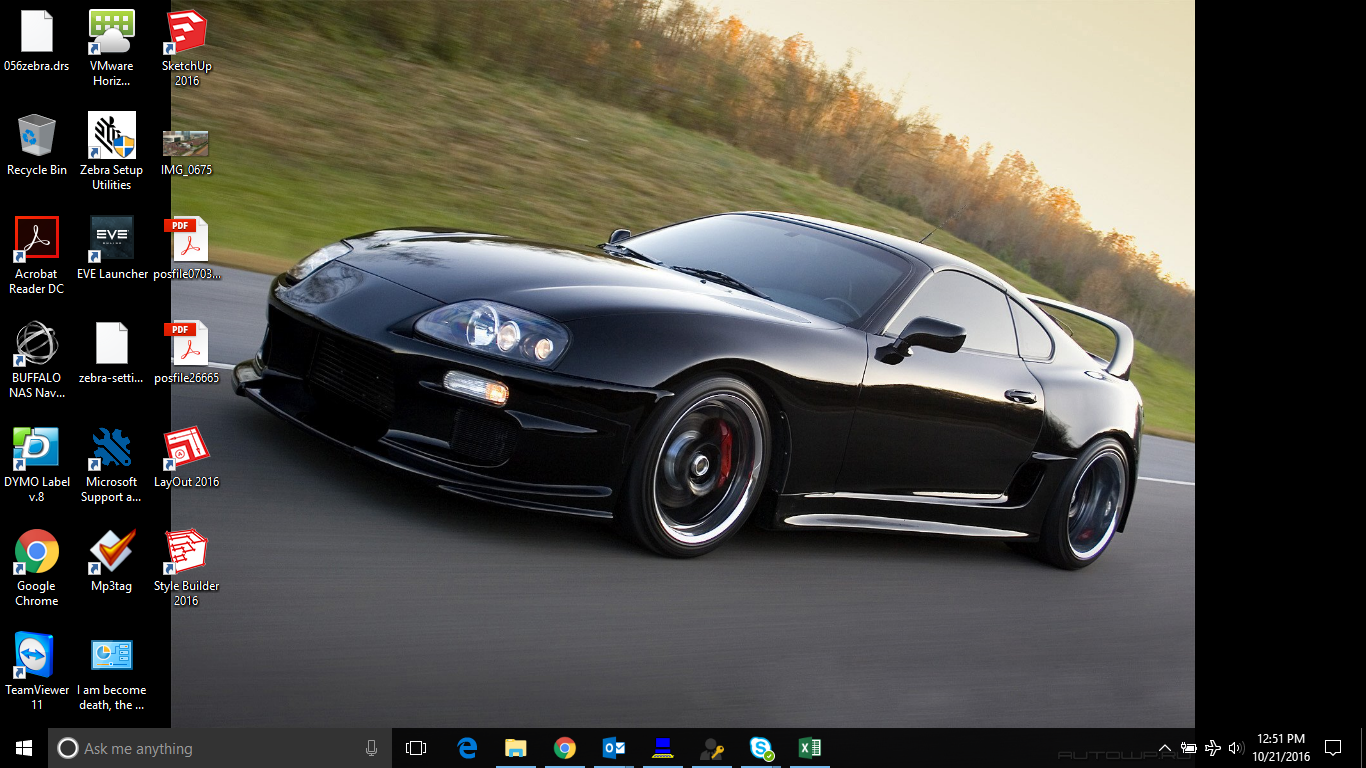Click the airplane mode tray icon
Viewport: 1366px width, 768px height.
pyautogui.click(x=1213, y=748)
